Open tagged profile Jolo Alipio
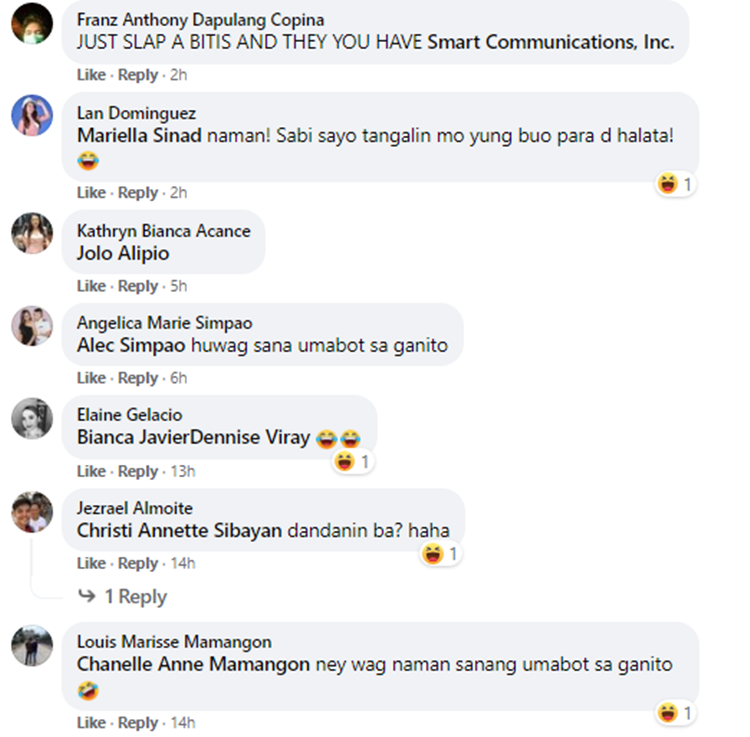750x737 pixels. [x=123, y=253]
